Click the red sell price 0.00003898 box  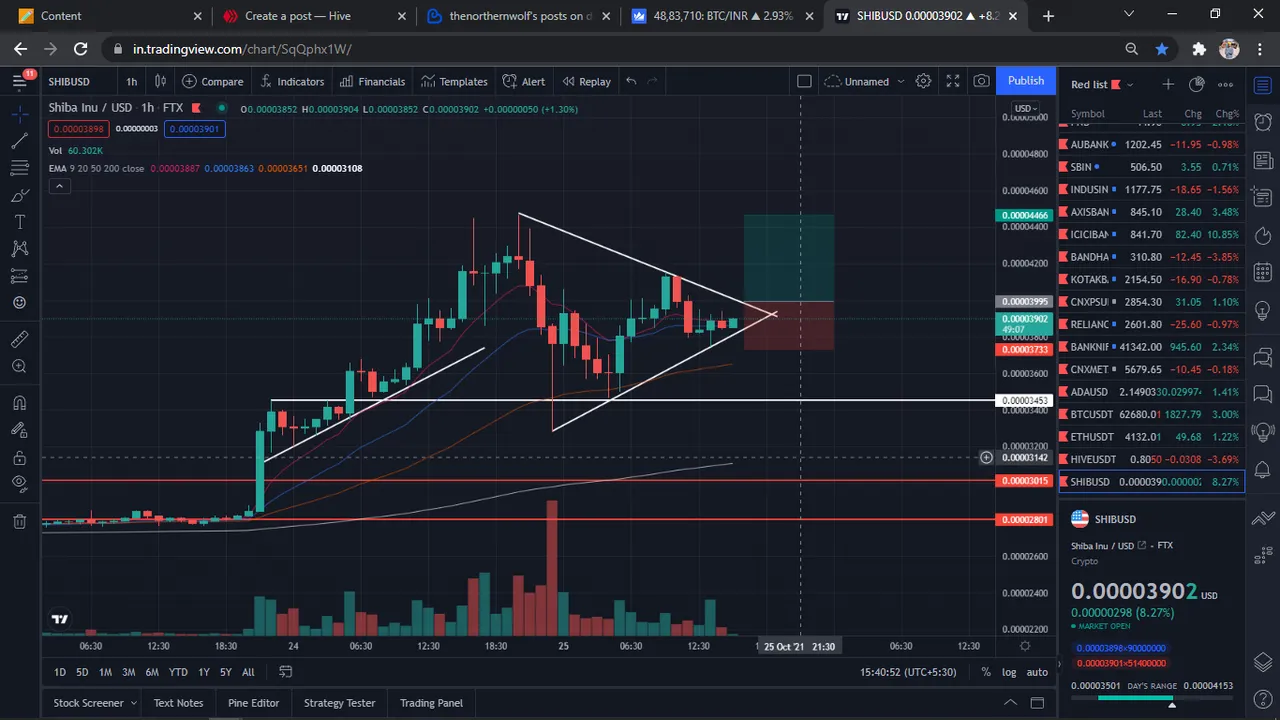79,129
